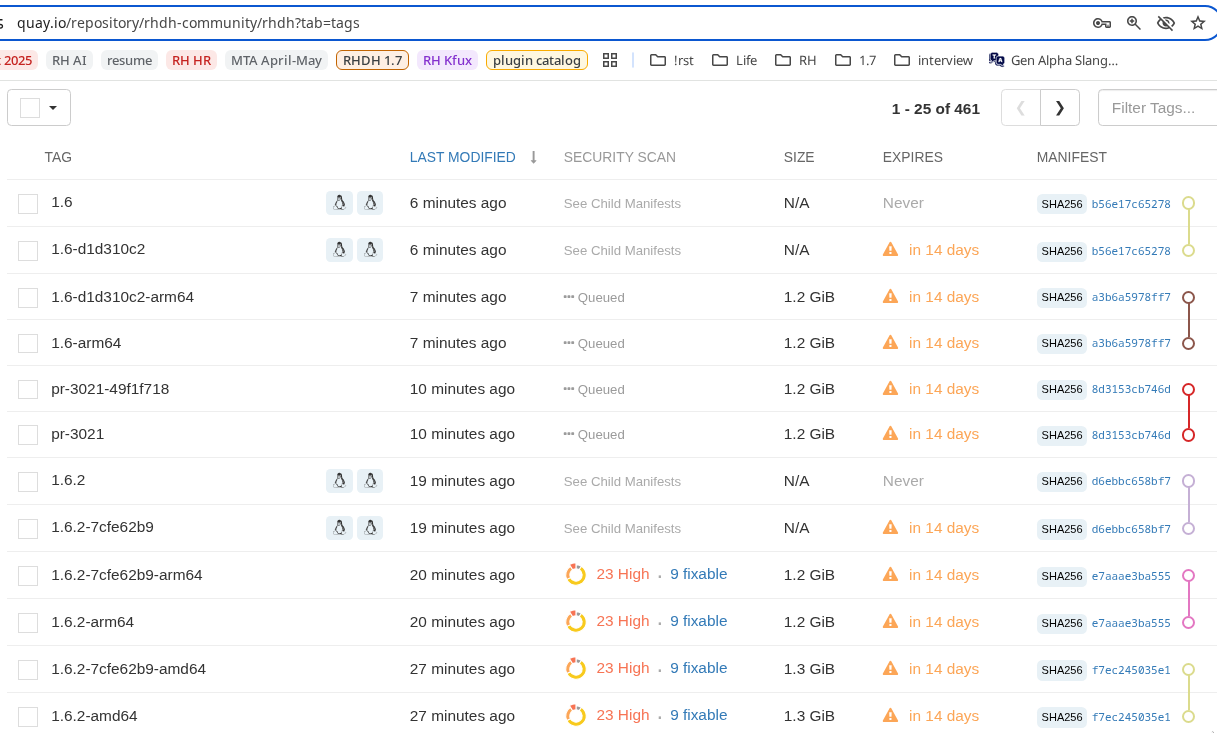Click expiry warning triangle for pr-3021
Screen dimensions: 1217x734
tap(890, 433)
